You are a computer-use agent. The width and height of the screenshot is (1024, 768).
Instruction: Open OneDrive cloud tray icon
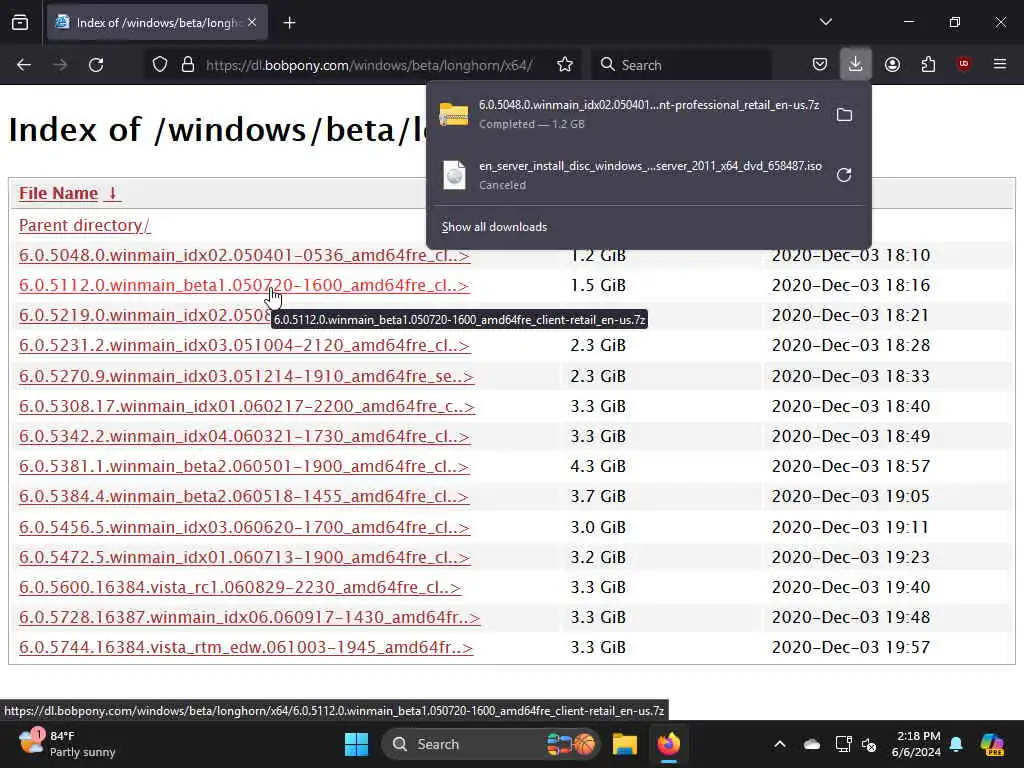tap(812, 744)
